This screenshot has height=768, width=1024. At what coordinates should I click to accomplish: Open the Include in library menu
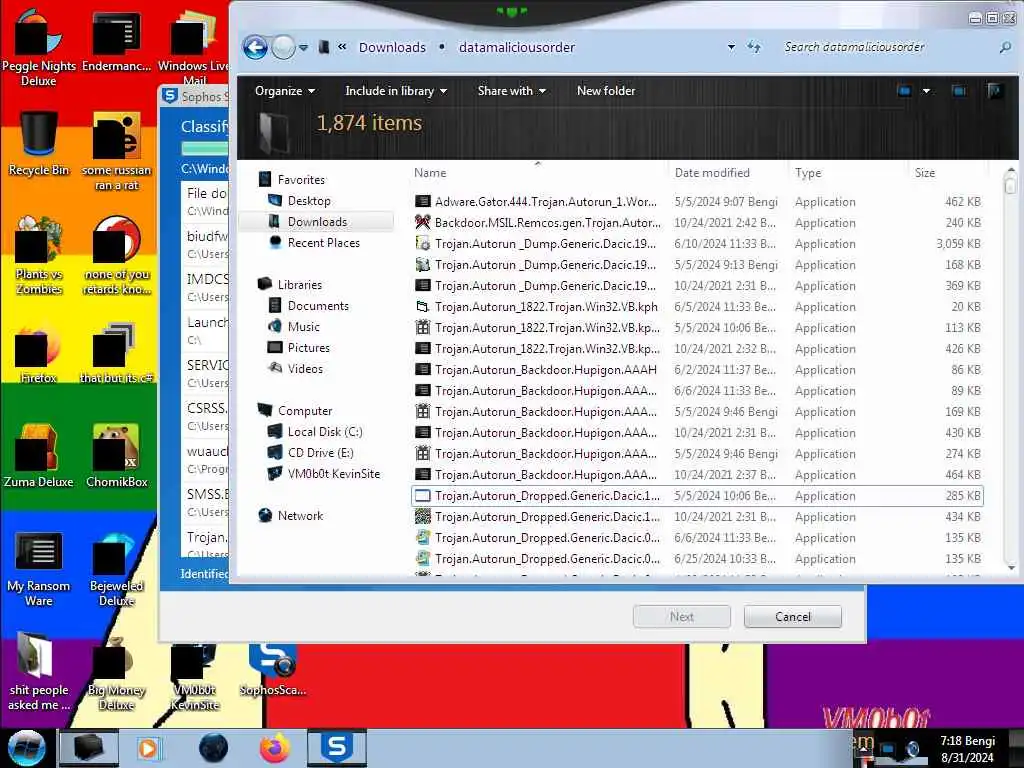(x=396, y=91)
